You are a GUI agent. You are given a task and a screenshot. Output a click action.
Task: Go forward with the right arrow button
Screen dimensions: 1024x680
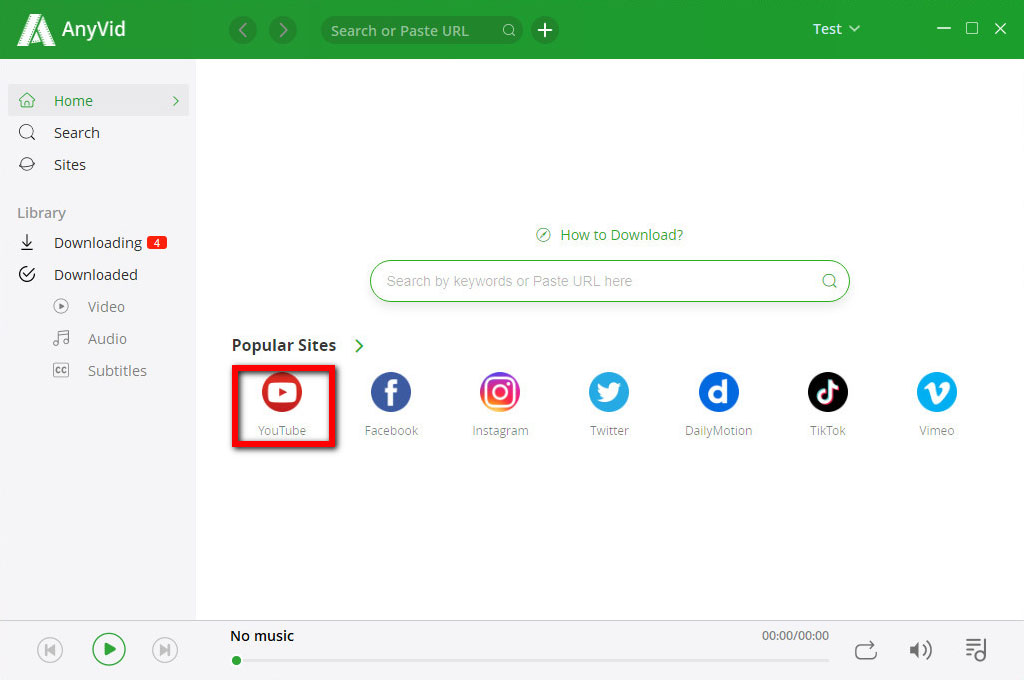point(283,30)
